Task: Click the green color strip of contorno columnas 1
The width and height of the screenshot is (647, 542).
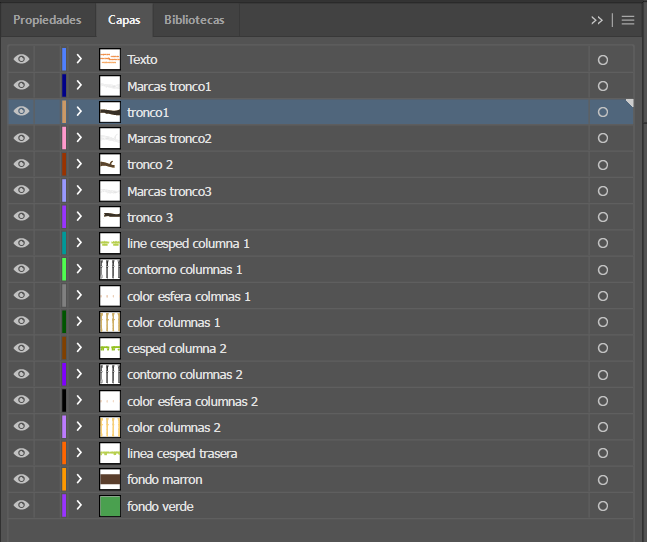Action: pyautogui.click(x=64, y=270)
